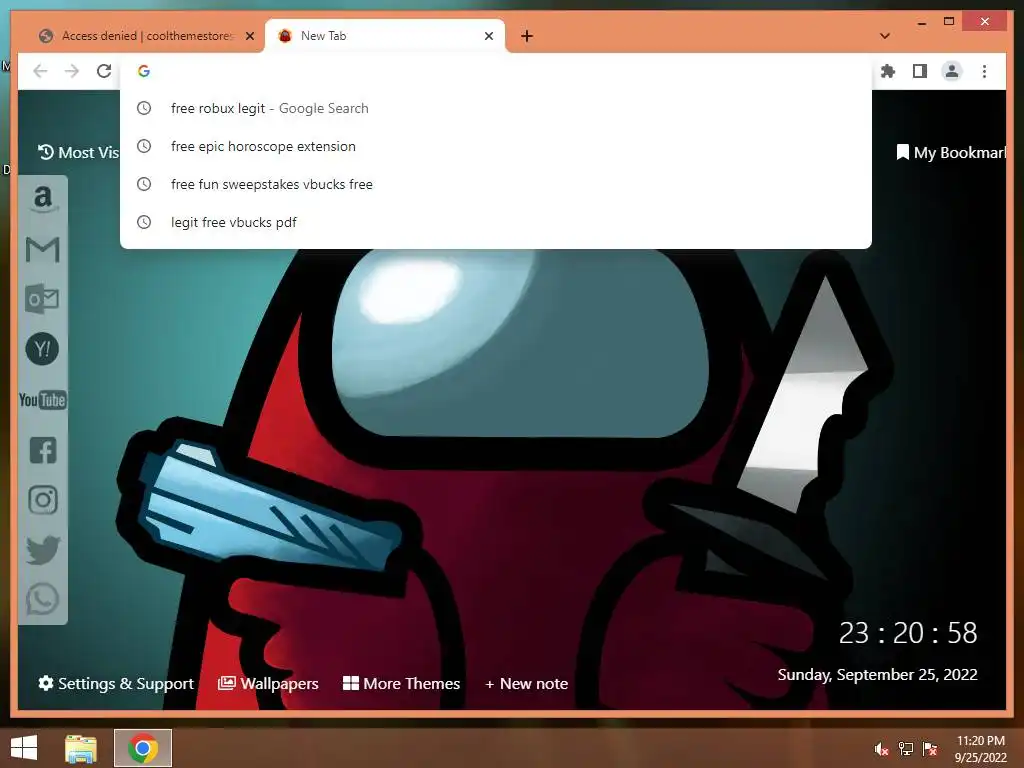1024x768 pixels.
Task: Reload the current page
Action: (x=104, y=71)
